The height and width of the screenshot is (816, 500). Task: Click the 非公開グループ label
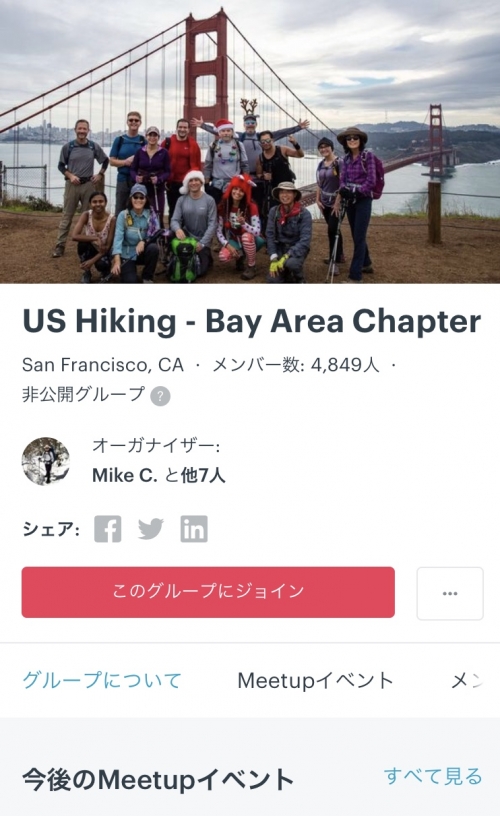tap(83, 394)
